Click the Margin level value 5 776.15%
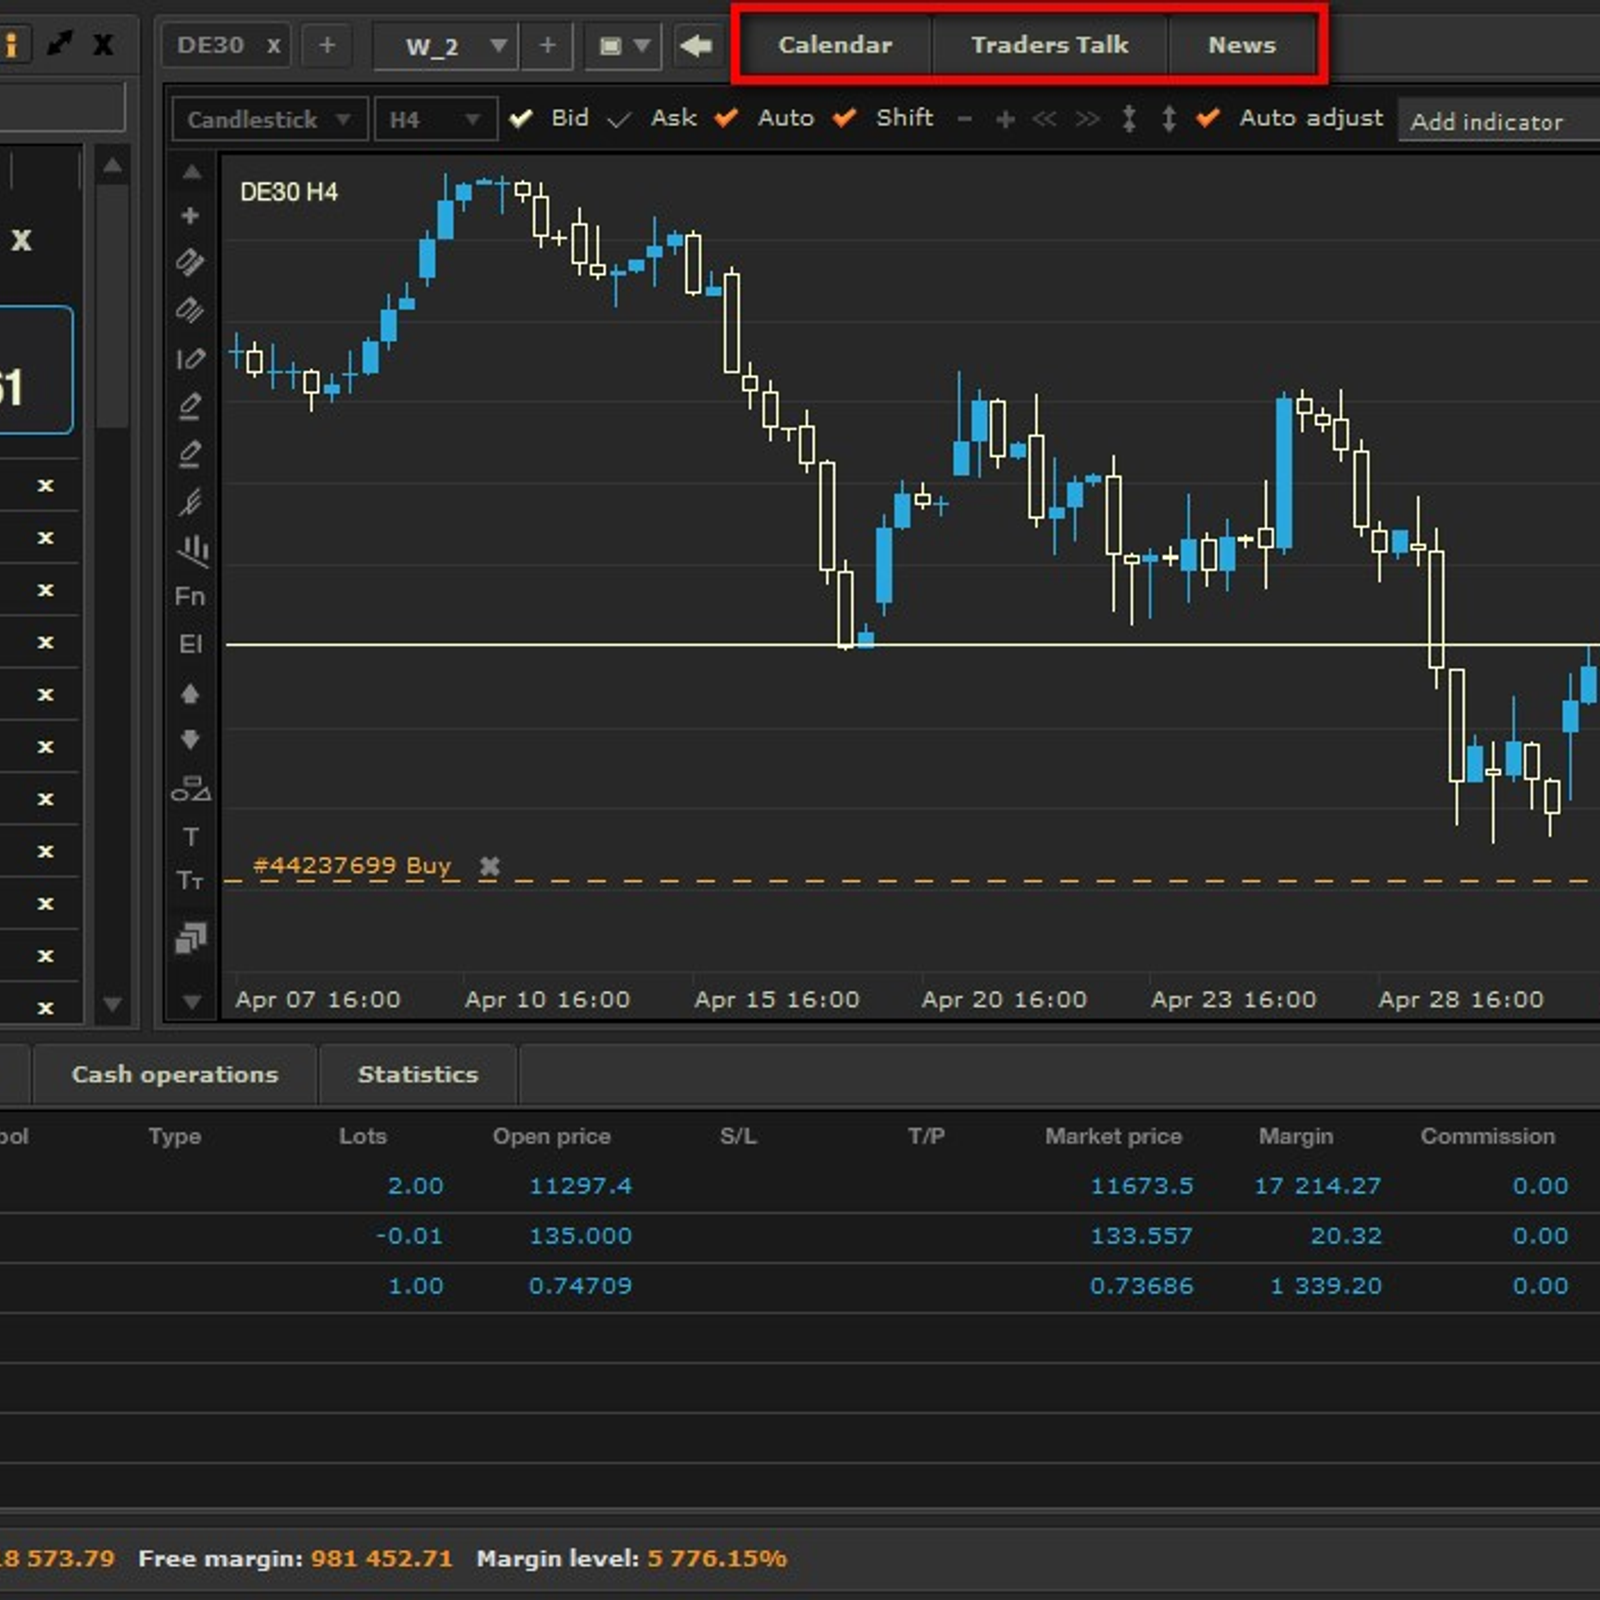Viewport: 1600px width, 1600px height. [x=717, y=1558]
